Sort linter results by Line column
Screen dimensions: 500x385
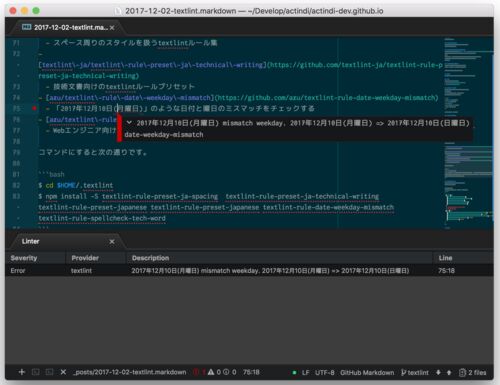click(445, 258)
